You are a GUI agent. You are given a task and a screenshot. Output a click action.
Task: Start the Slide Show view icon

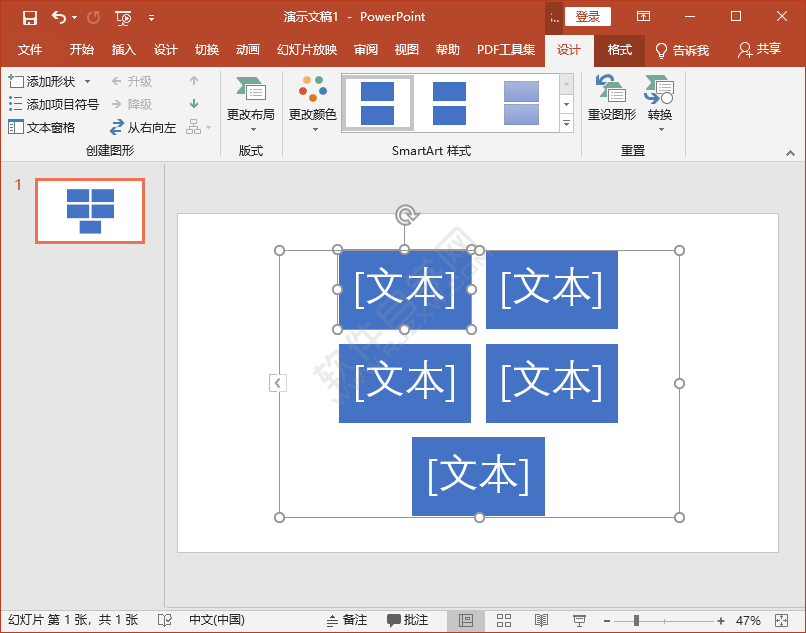click(579, 621)
